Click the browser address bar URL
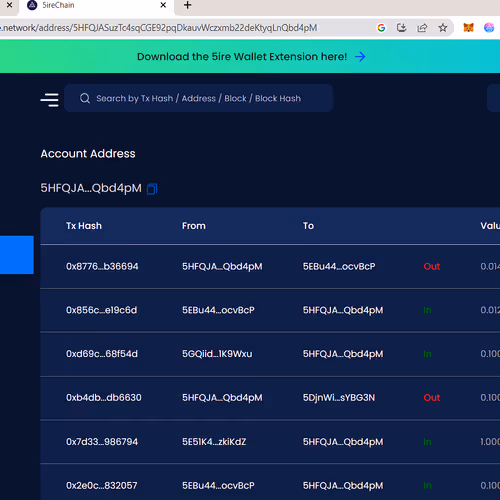 coord(160,28)
